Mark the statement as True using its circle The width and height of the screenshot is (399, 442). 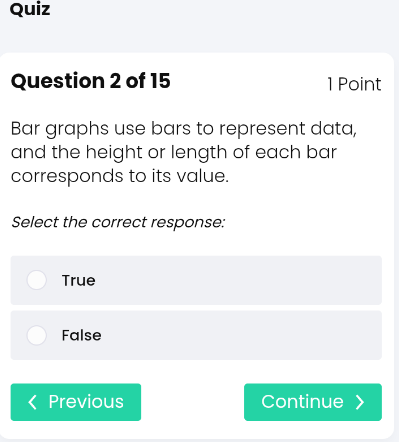pos(36,280)
